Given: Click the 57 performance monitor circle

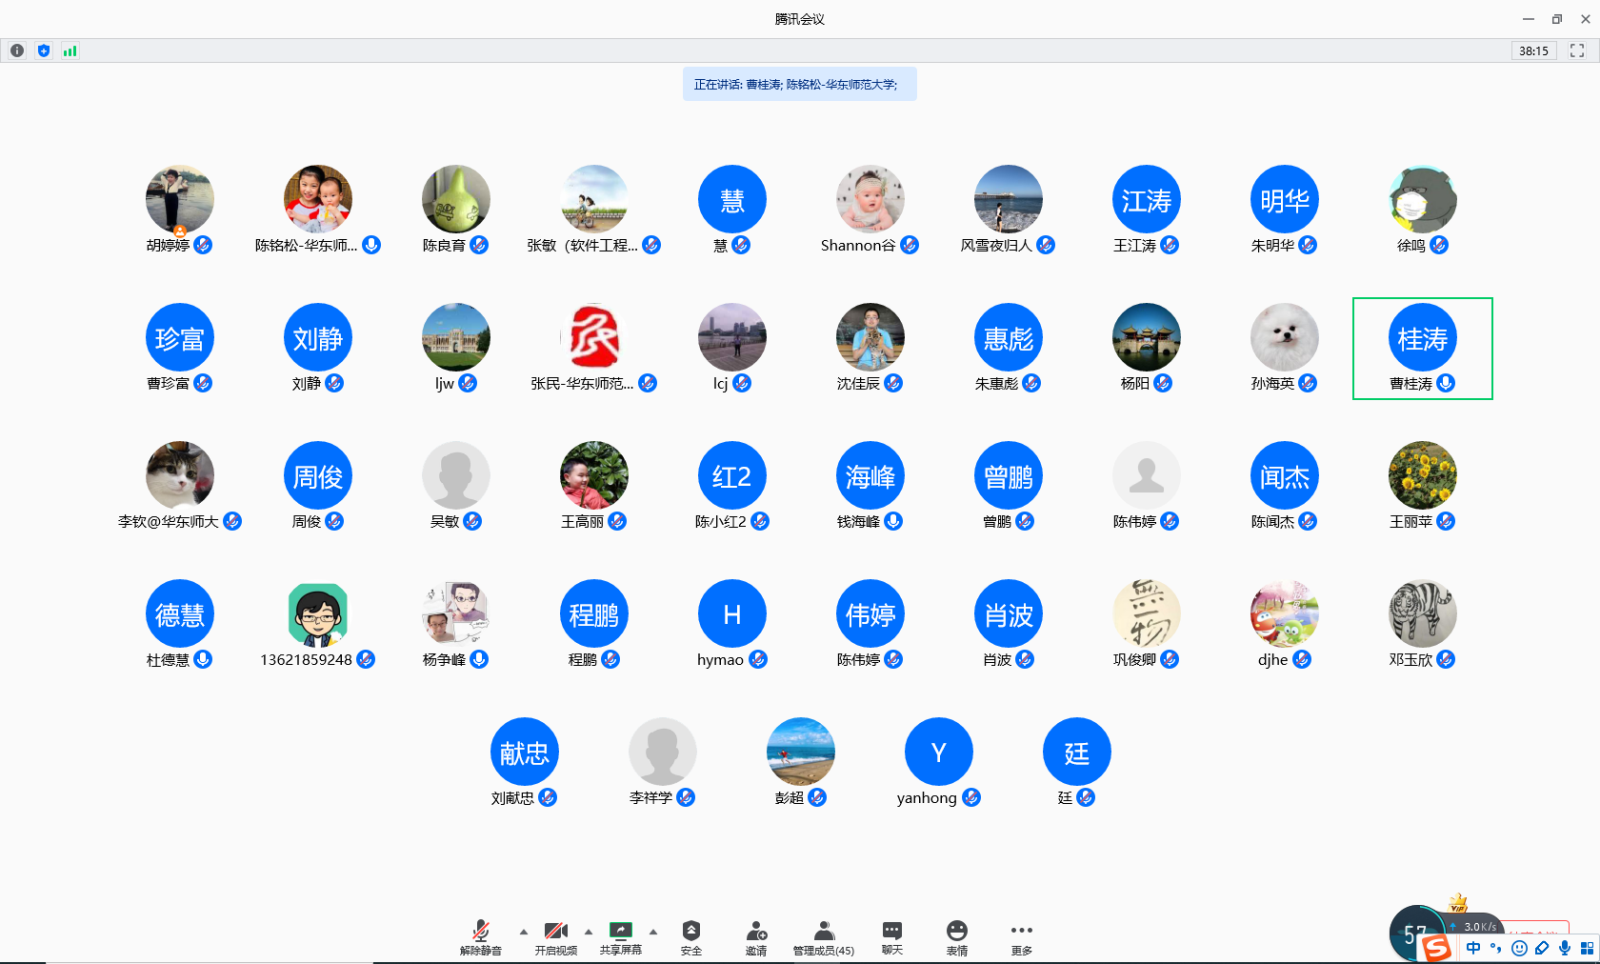Looking at the screenshot, I should tap(1414, 935).
